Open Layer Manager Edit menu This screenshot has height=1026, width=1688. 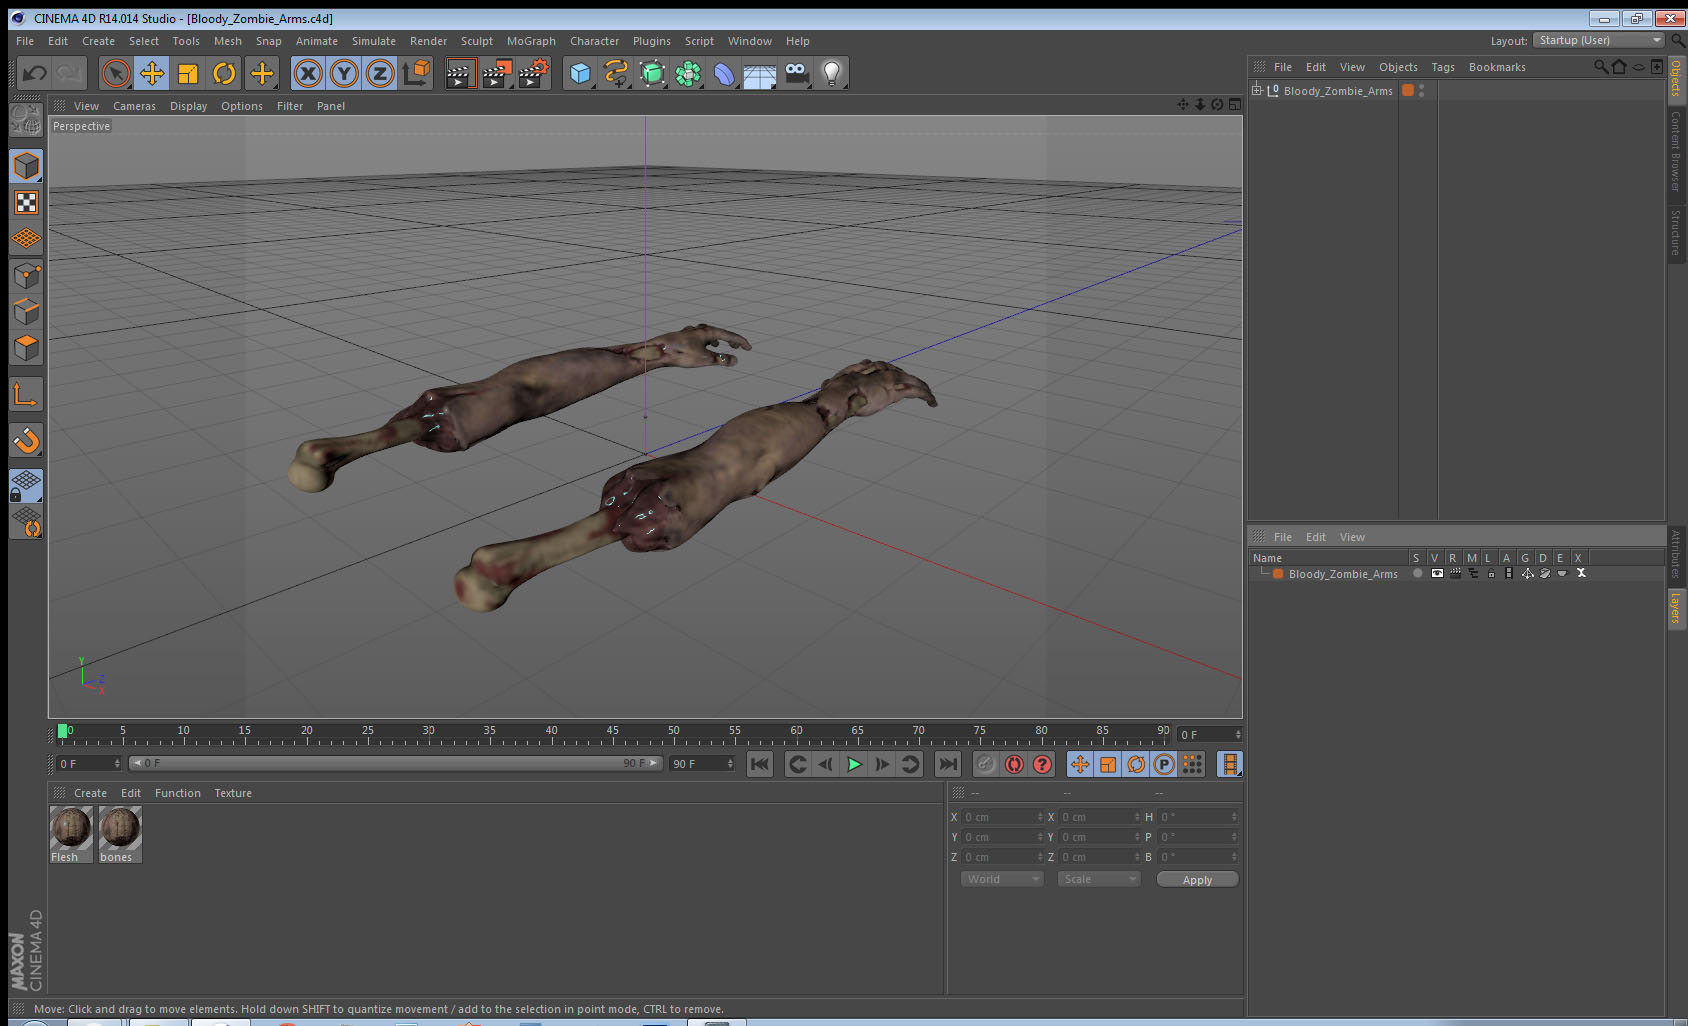point(1315,537)
